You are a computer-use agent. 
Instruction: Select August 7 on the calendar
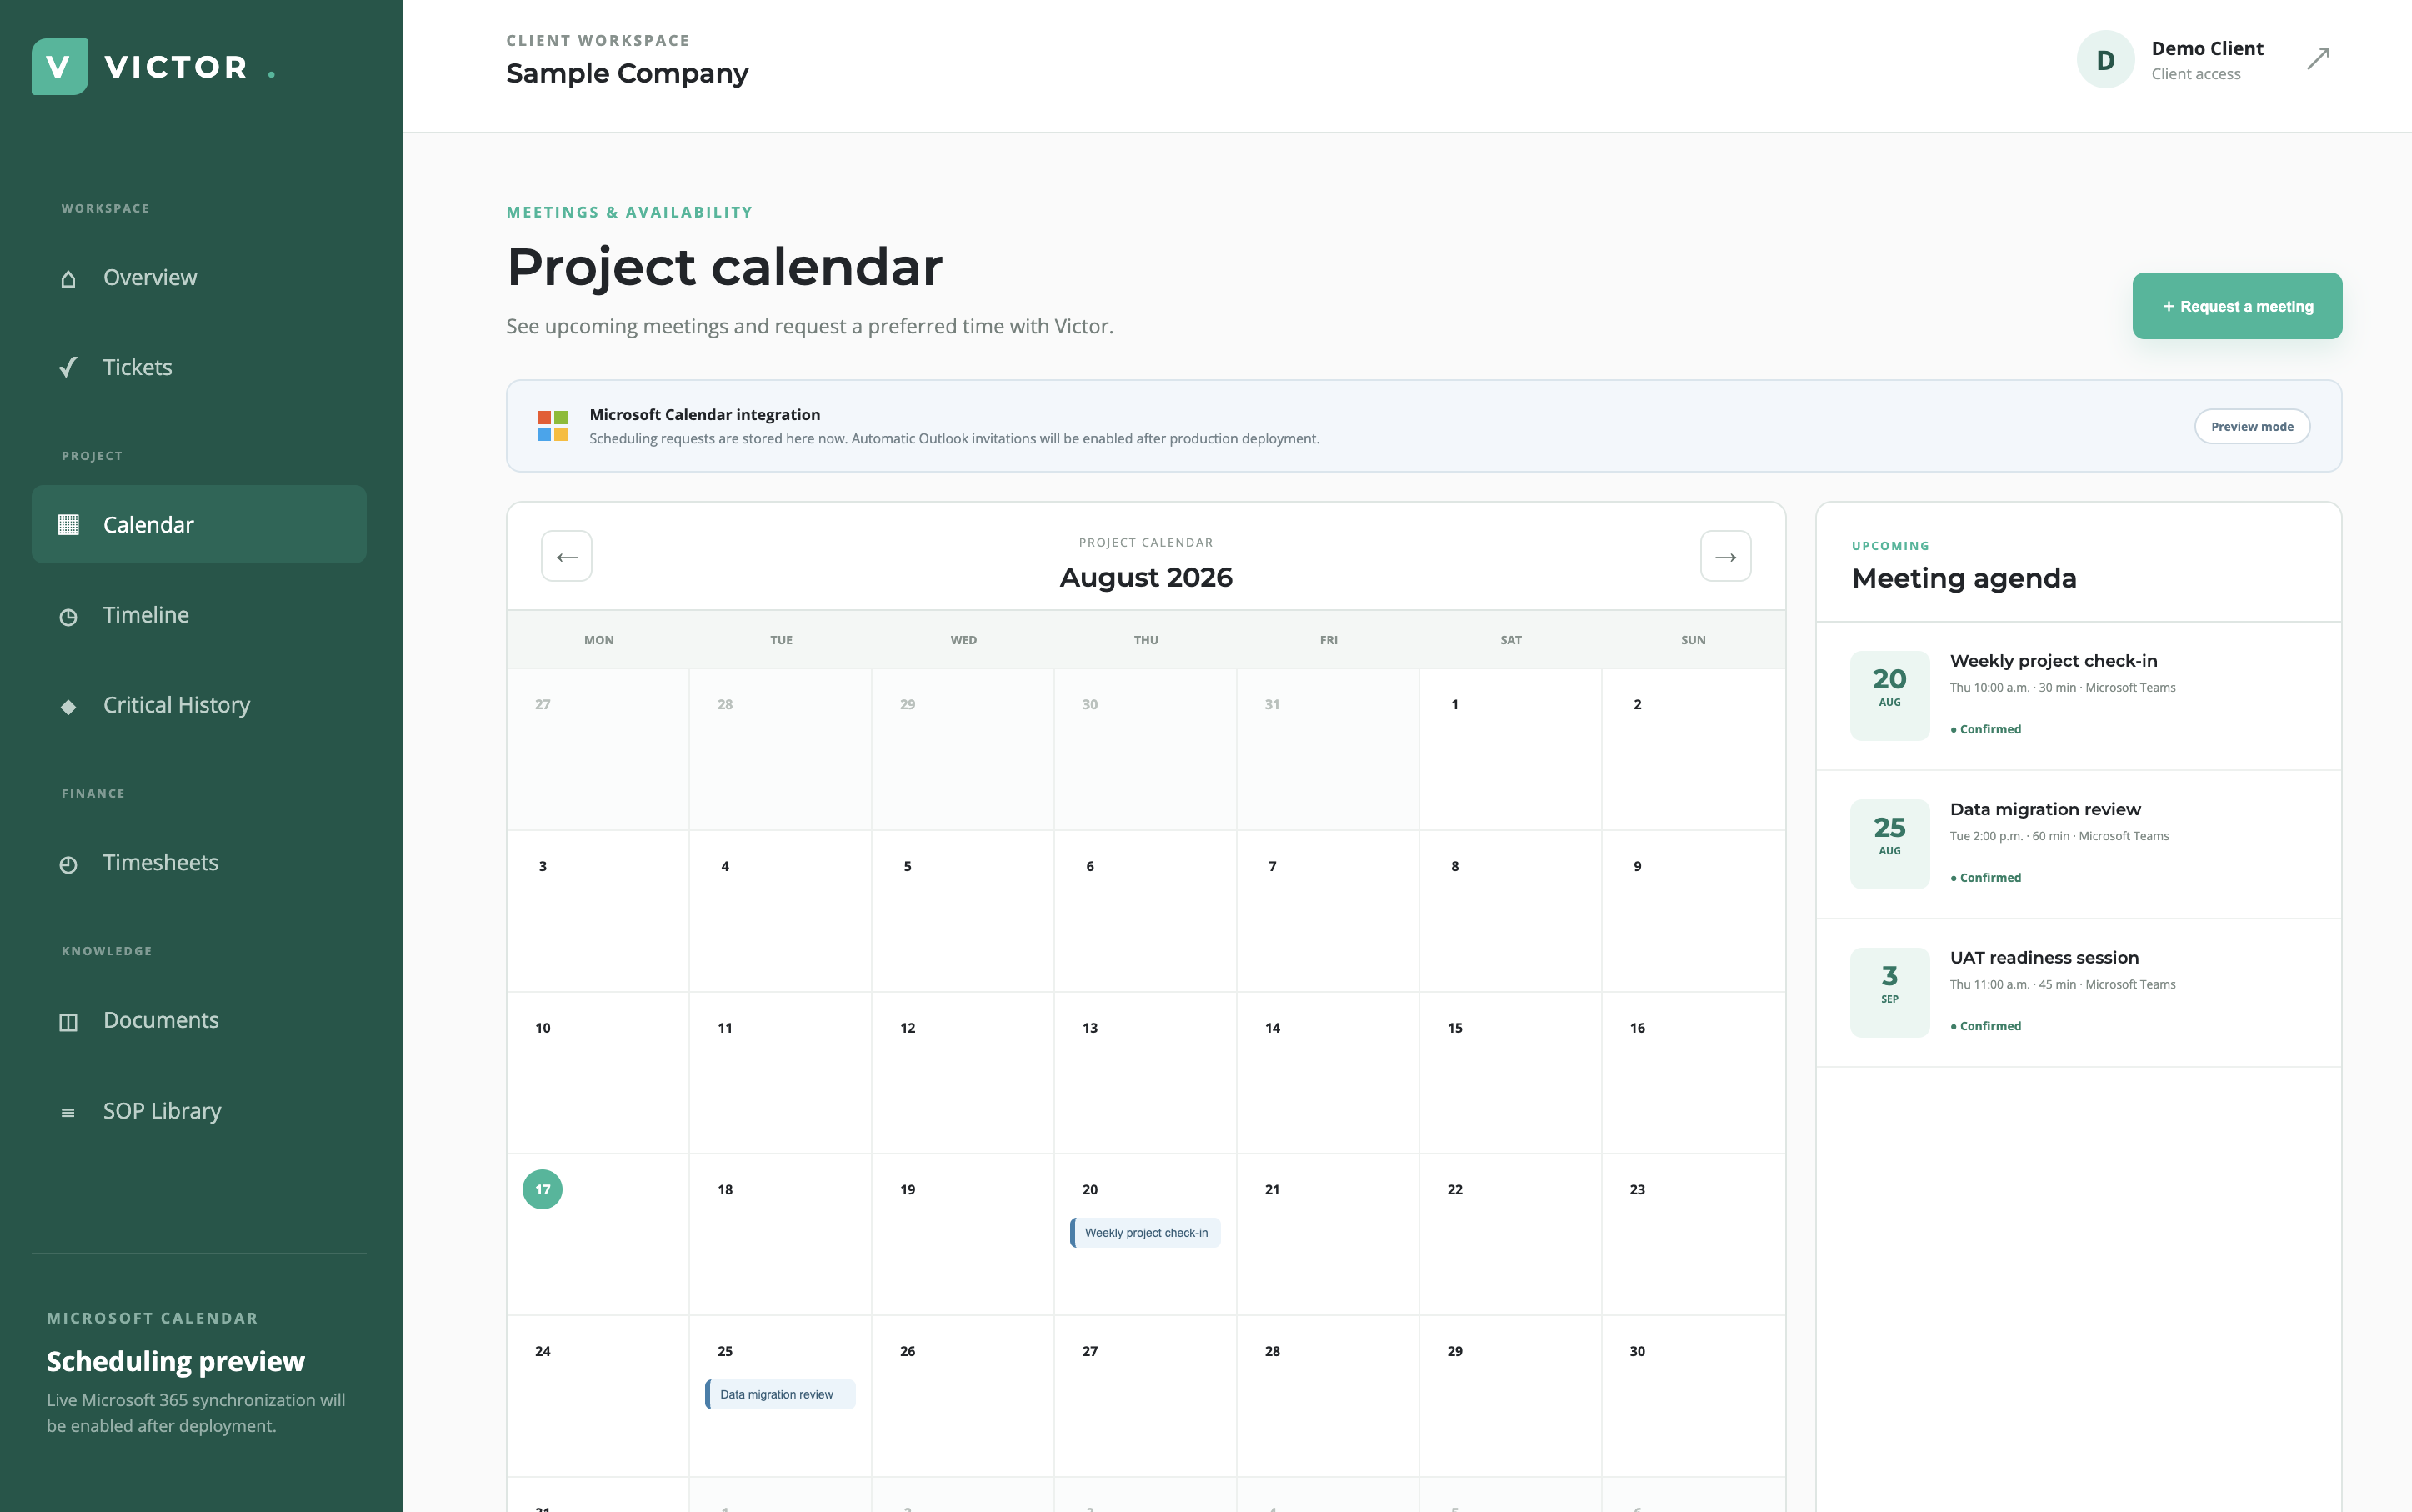(x=1328, y=911)
